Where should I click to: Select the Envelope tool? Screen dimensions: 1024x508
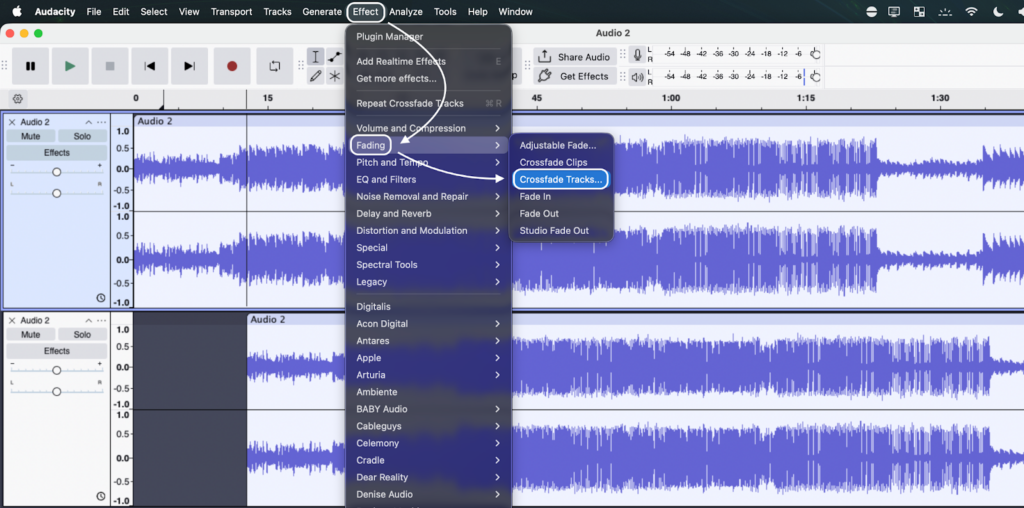tap(335, 56)
